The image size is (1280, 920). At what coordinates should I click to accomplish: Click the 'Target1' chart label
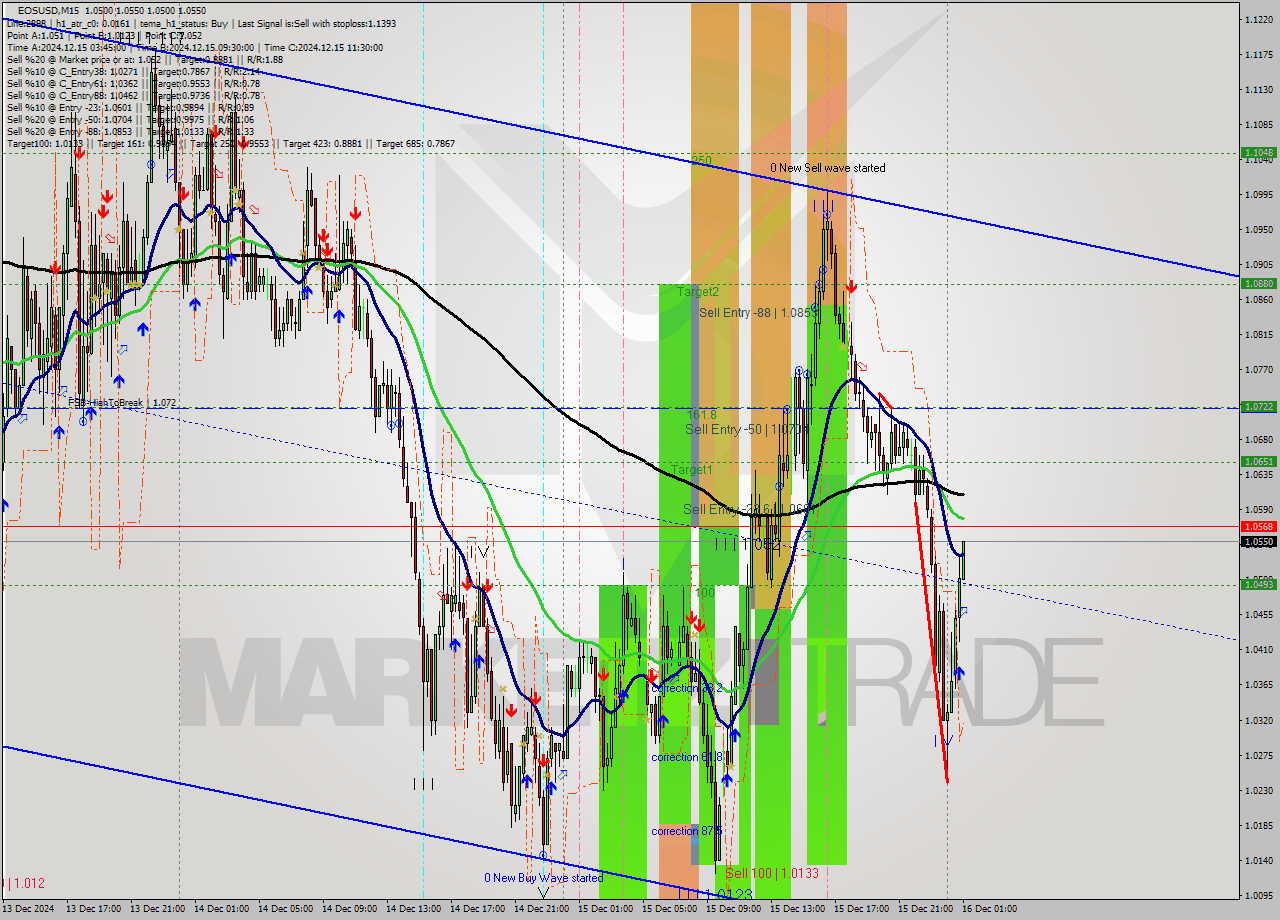click(x=692, y=470)
